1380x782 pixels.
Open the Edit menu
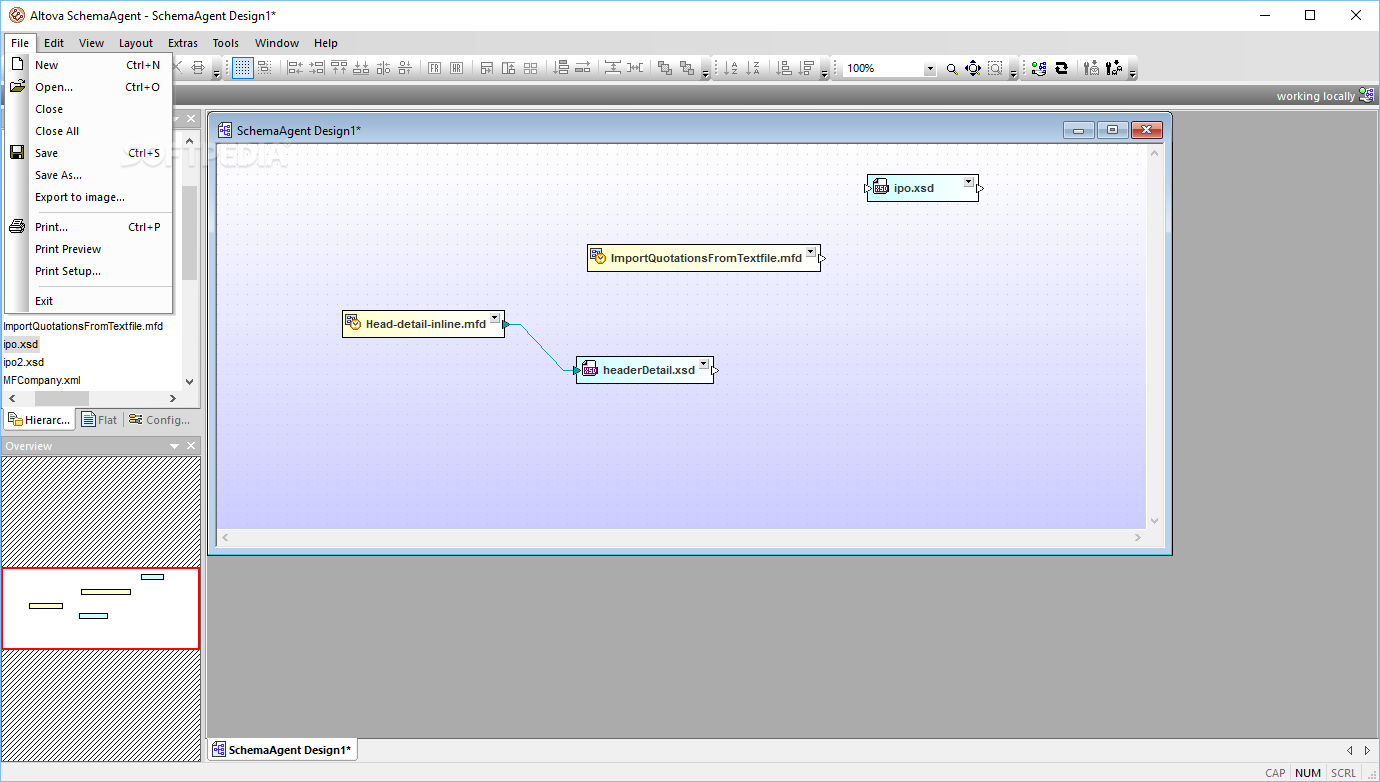[54, 43]
